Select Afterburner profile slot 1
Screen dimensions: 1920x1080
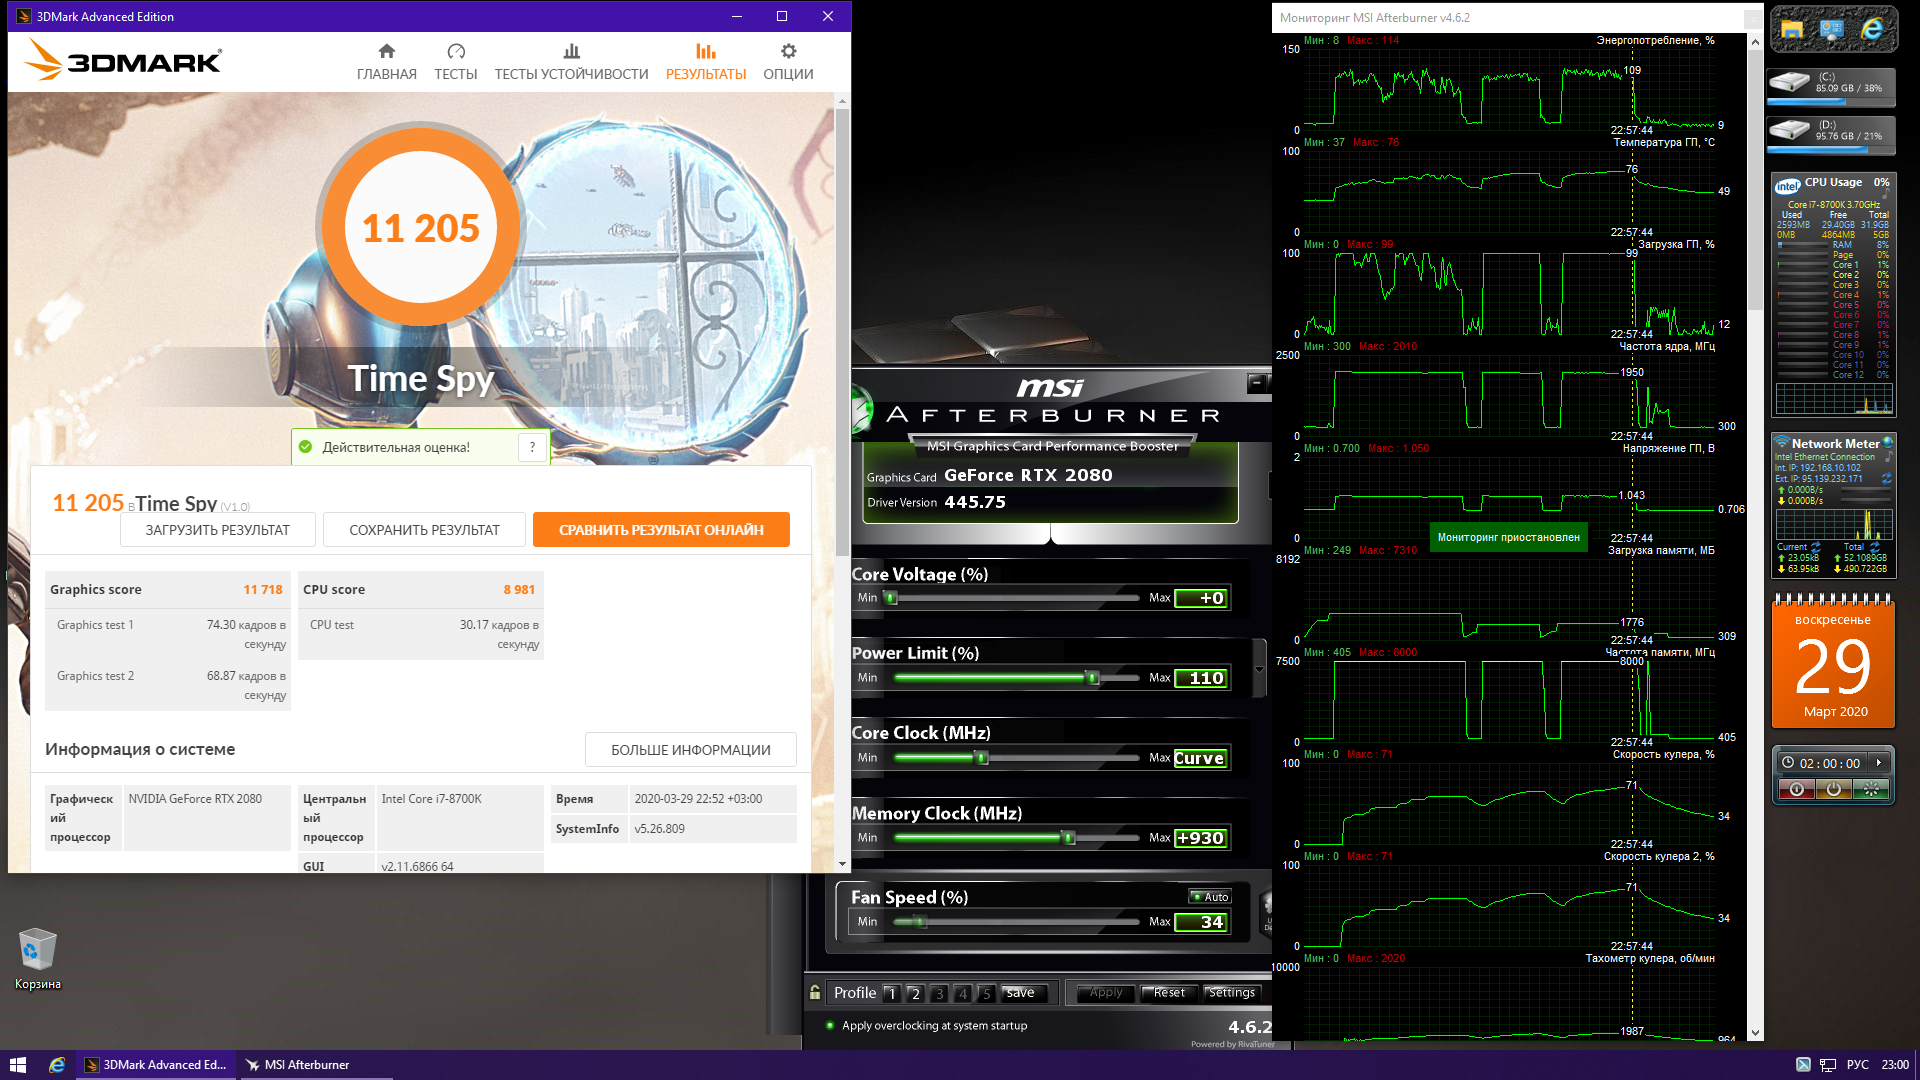[891, 993]
